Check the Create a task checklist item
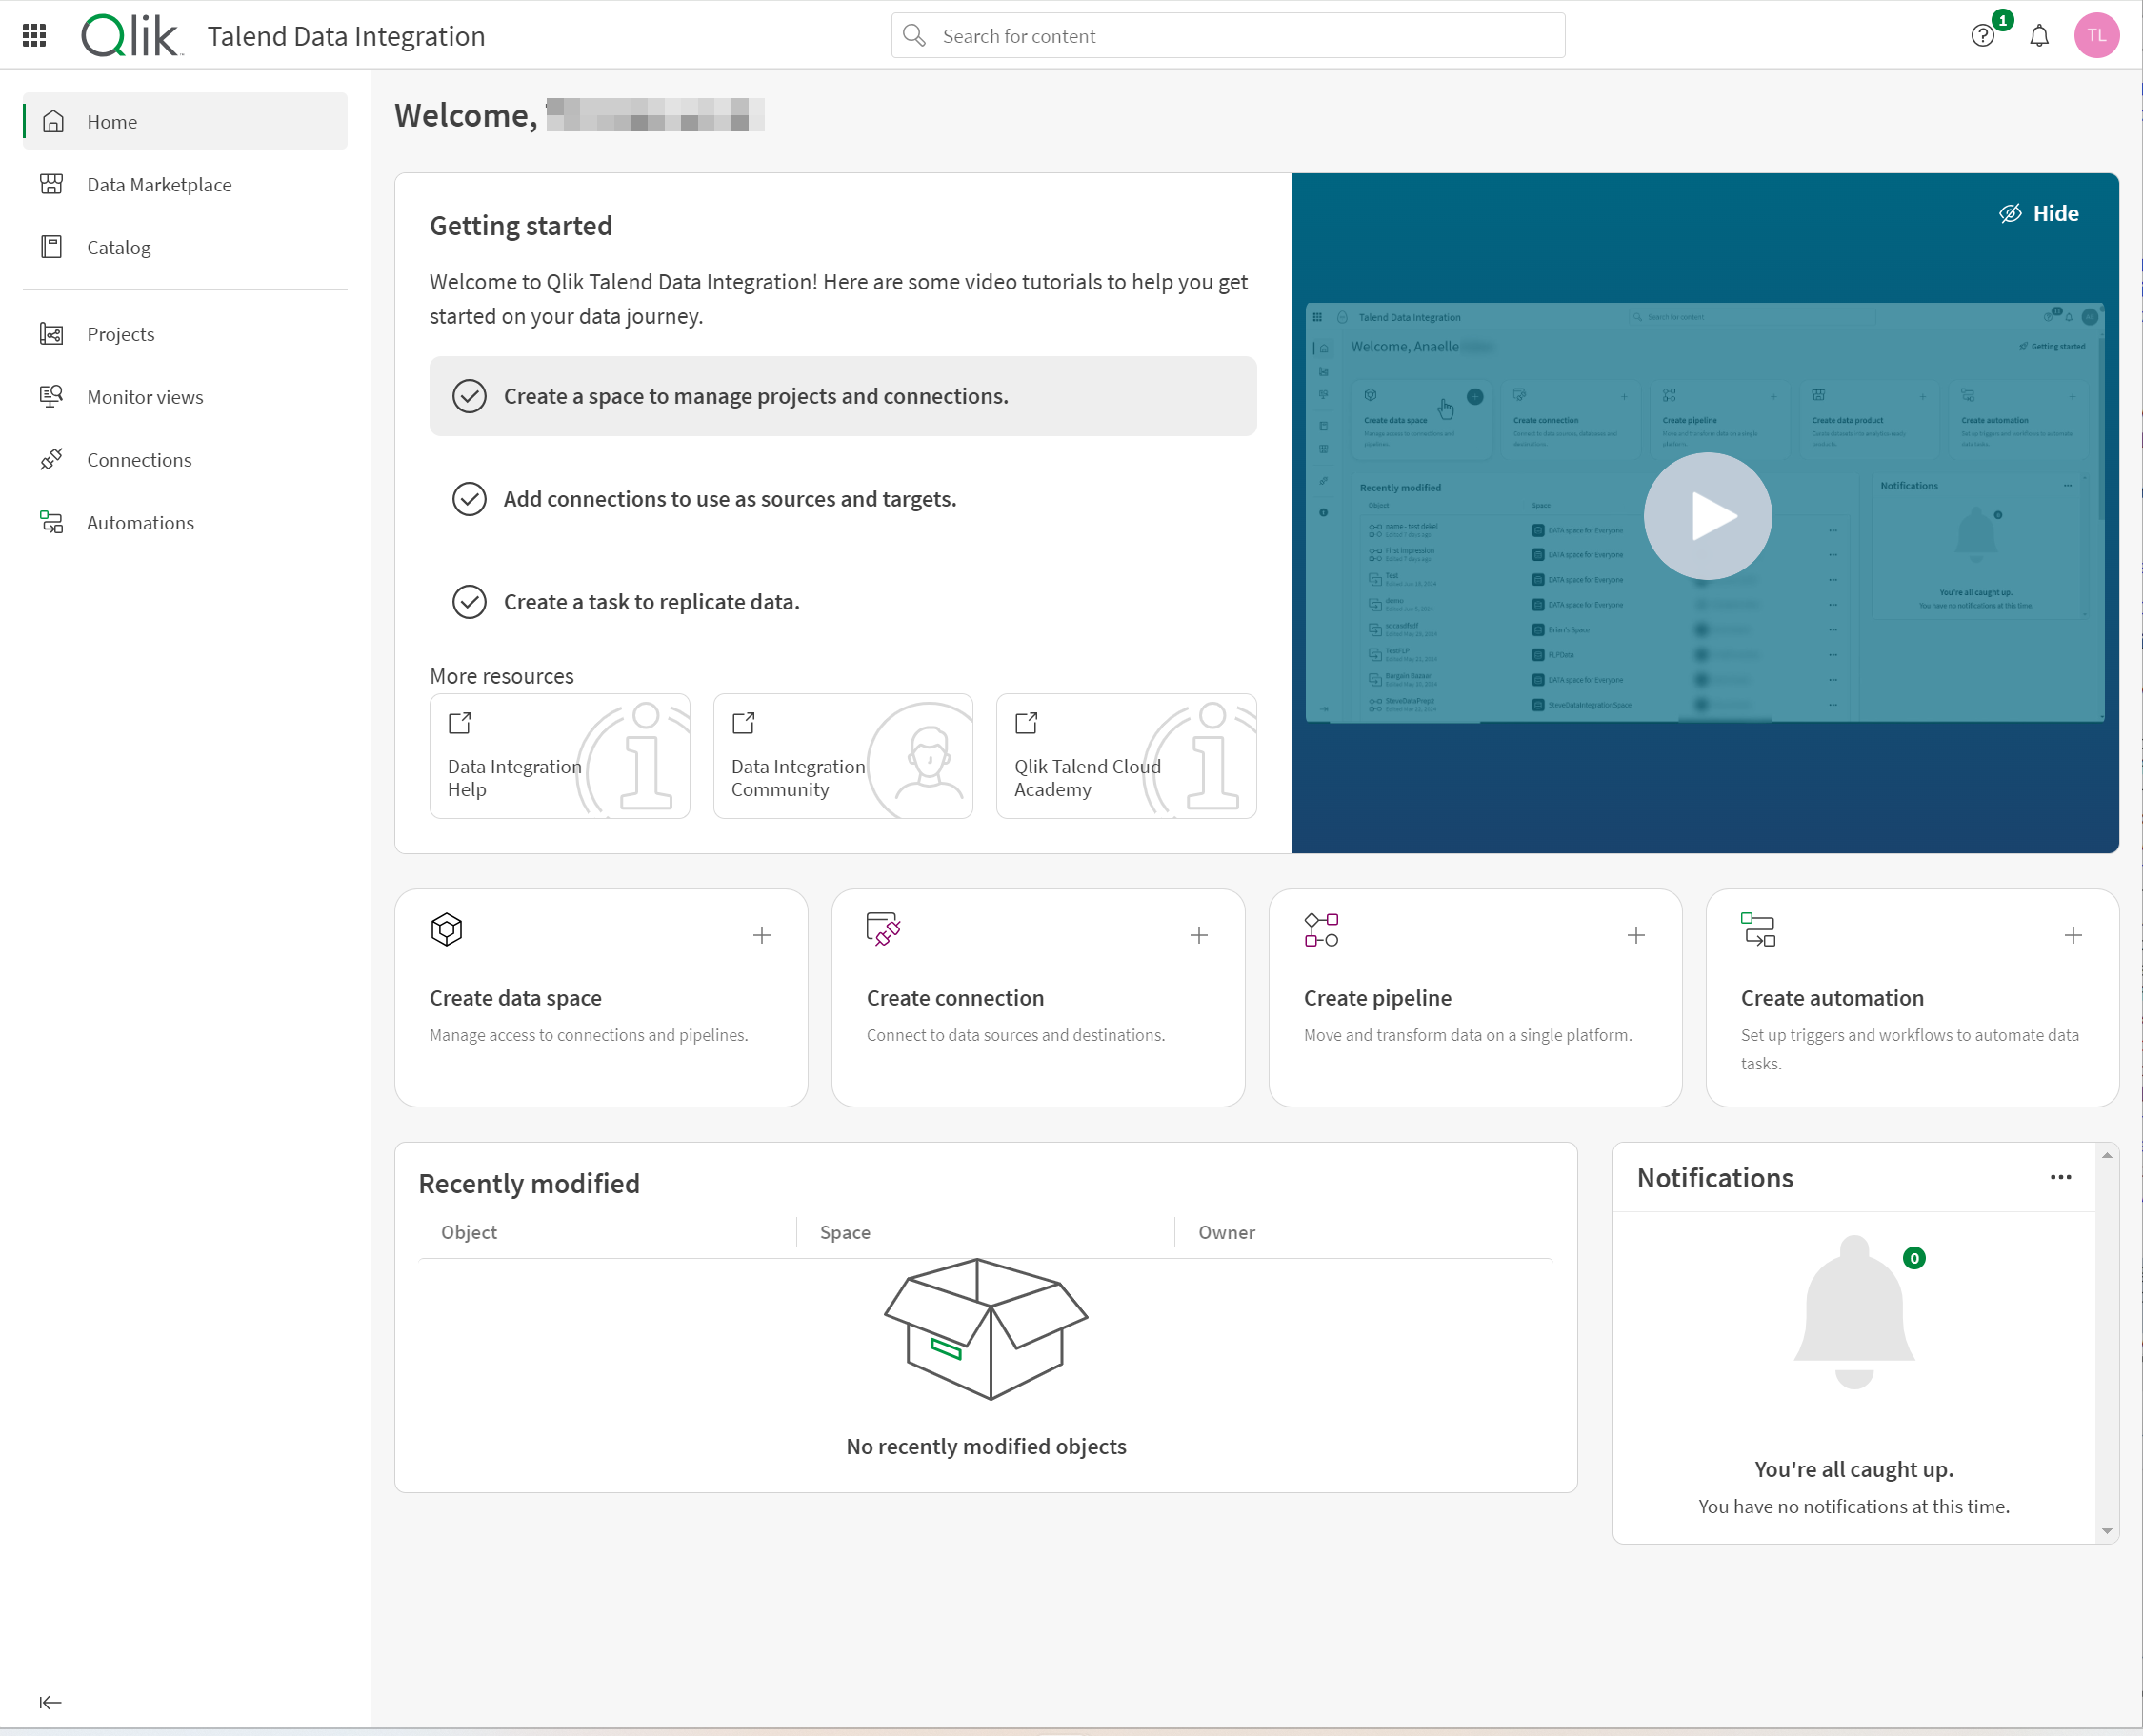The width and height of the screenshot is (2143, 1736). (x=468, y=599)
